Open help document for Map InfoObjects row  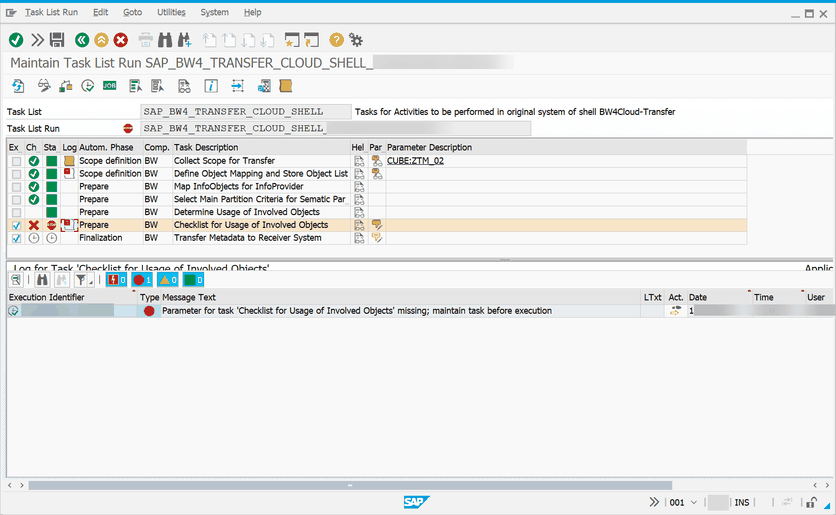[359, 187]
